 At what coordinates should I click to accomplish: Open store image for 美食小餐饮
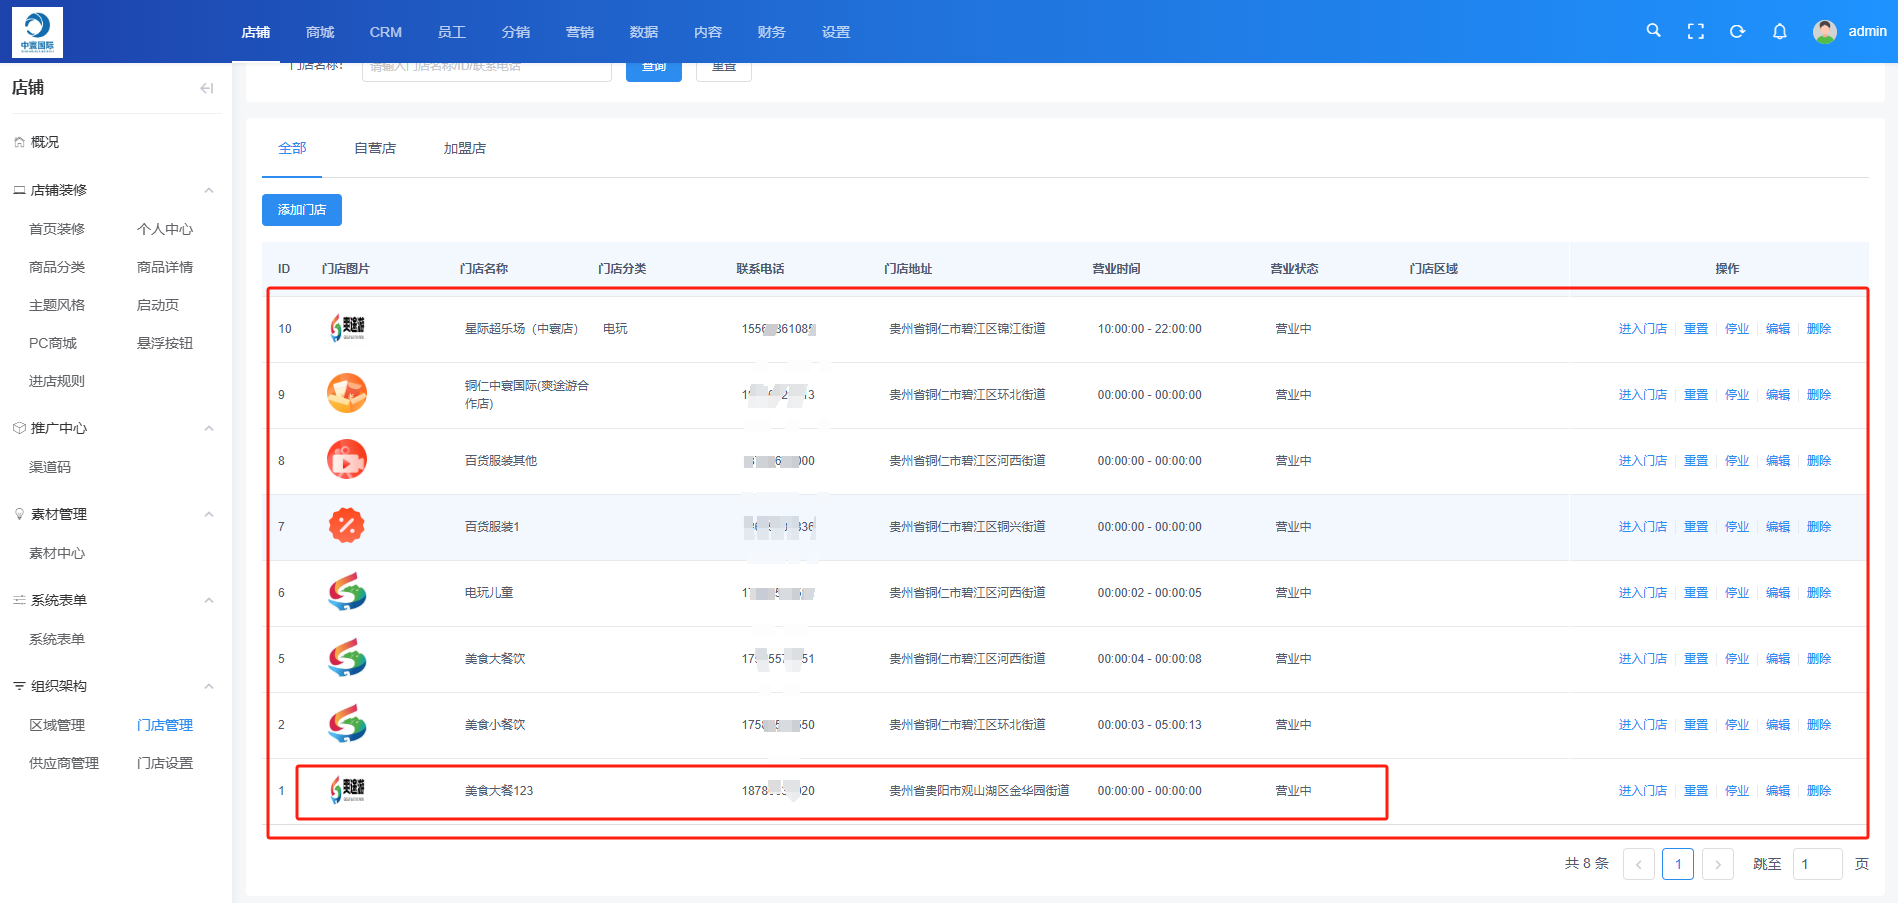347,724
